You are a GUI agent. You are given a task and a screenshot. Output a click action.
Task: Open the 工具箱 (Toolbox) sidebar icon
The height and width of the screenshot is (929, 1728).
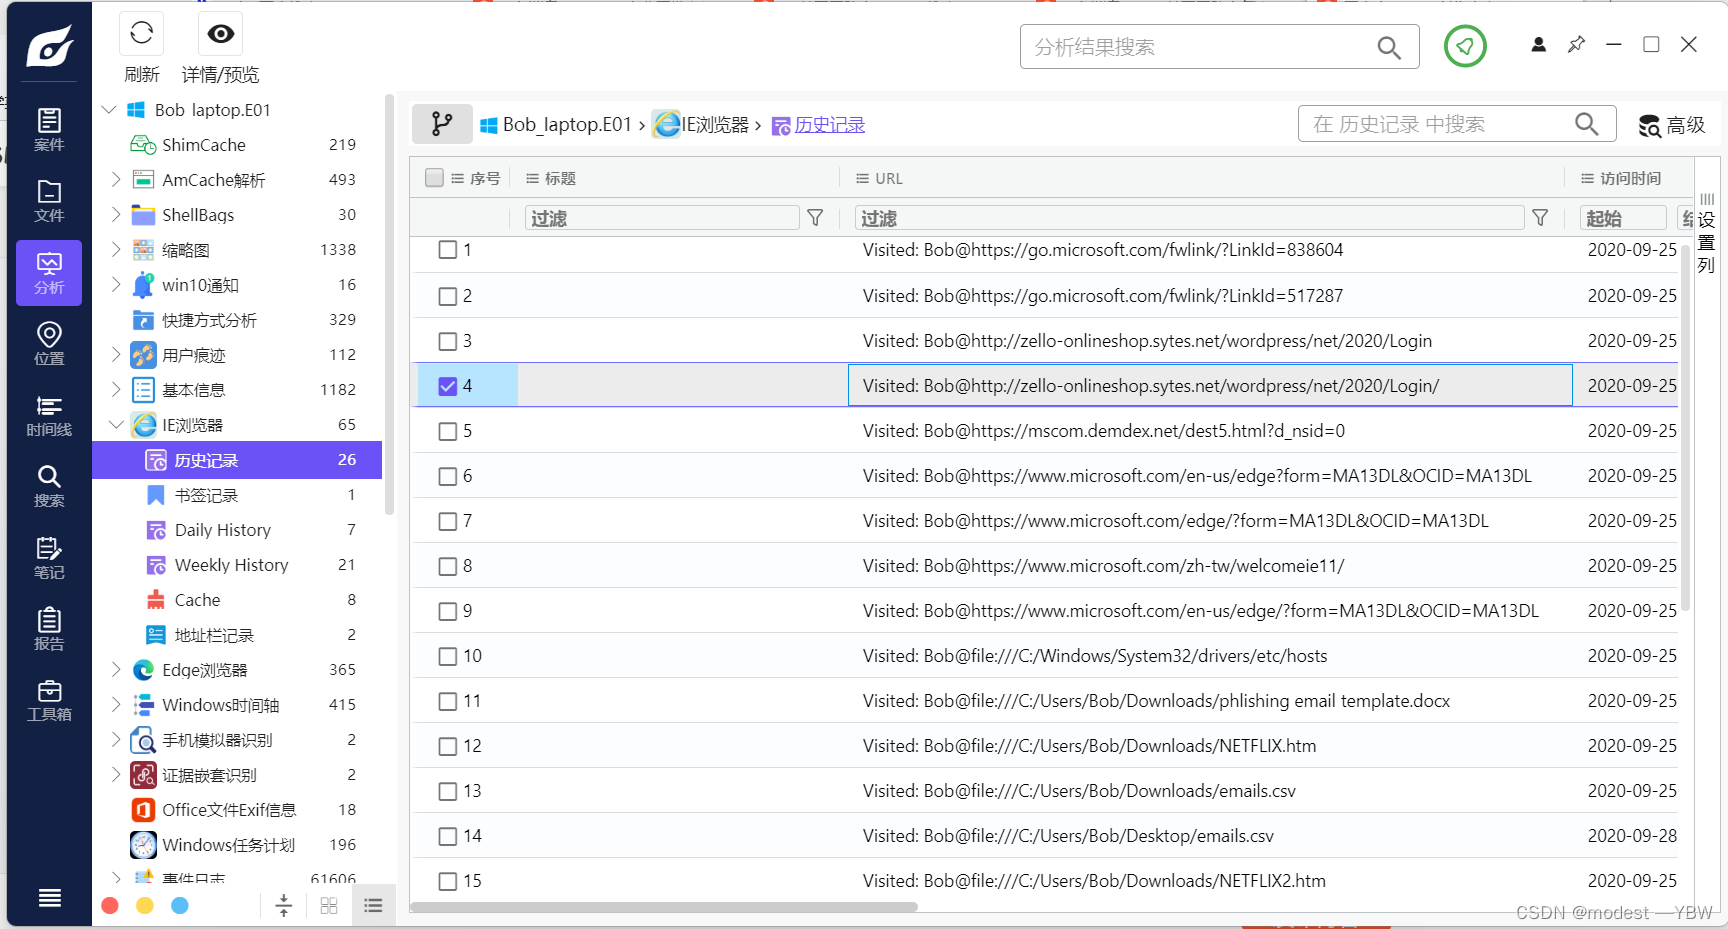pos(49,700)
